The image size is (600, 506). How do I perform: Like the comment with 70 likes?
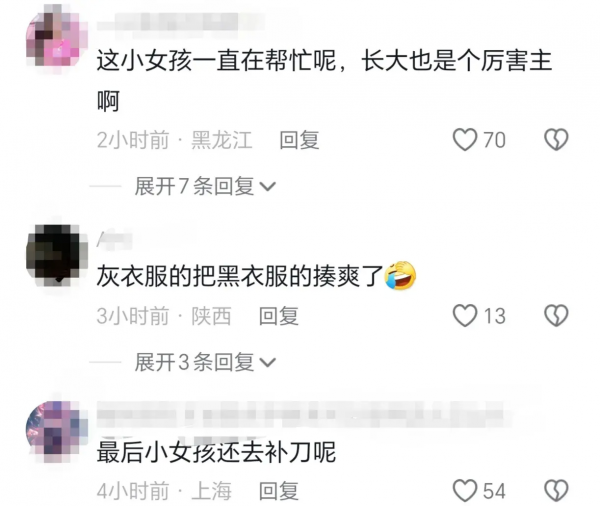(465, 139)
